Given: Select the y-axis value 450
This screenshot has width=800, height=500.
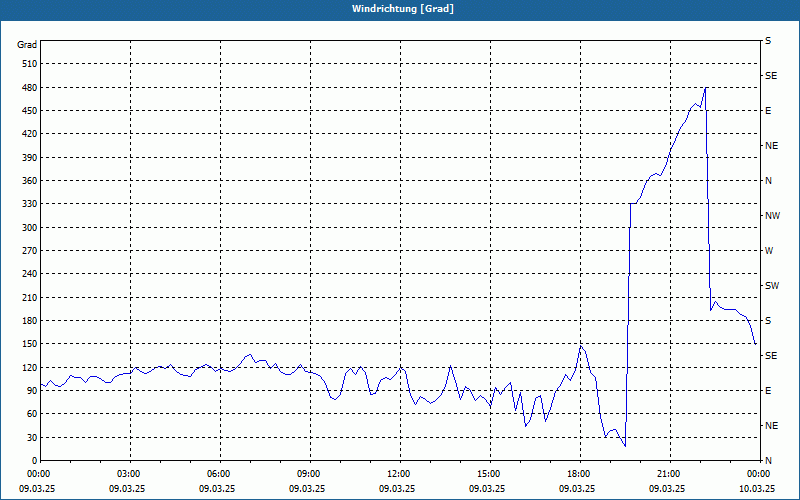Looking at the screenshot, I should [30, 111].
